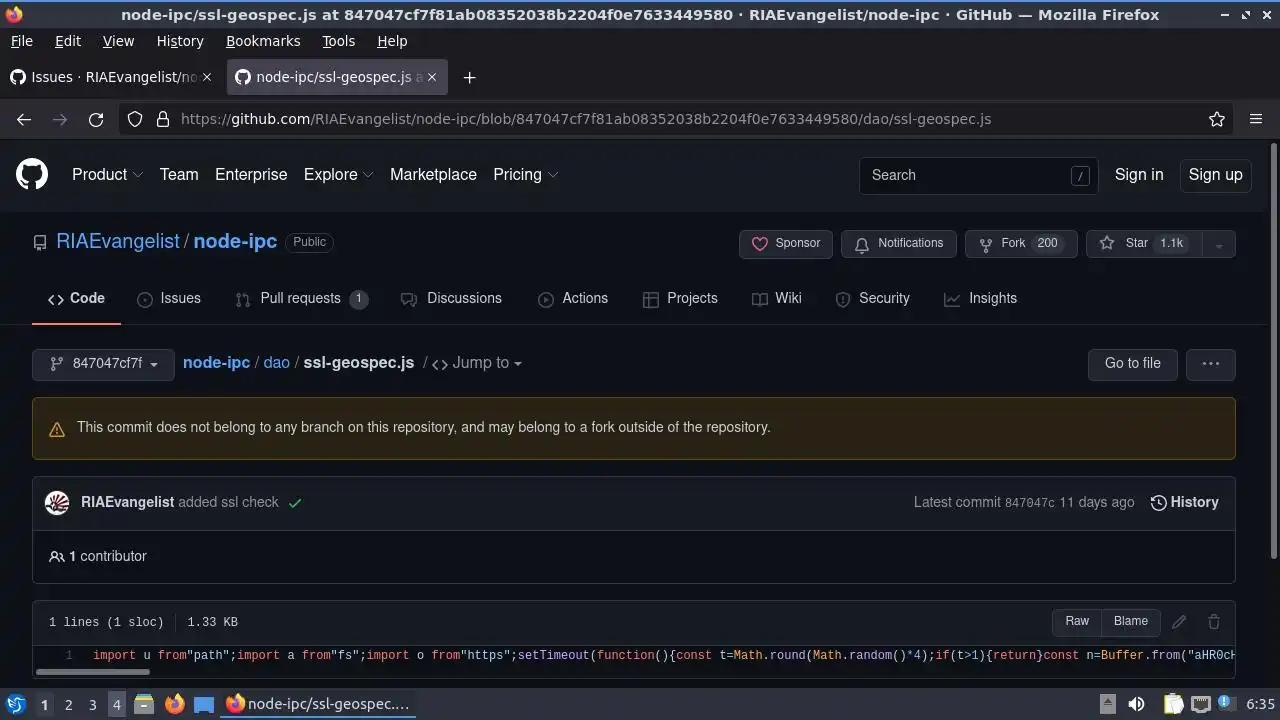Open the History menu in menu bar
The image size is (1280, 720).
coord(180,41)
